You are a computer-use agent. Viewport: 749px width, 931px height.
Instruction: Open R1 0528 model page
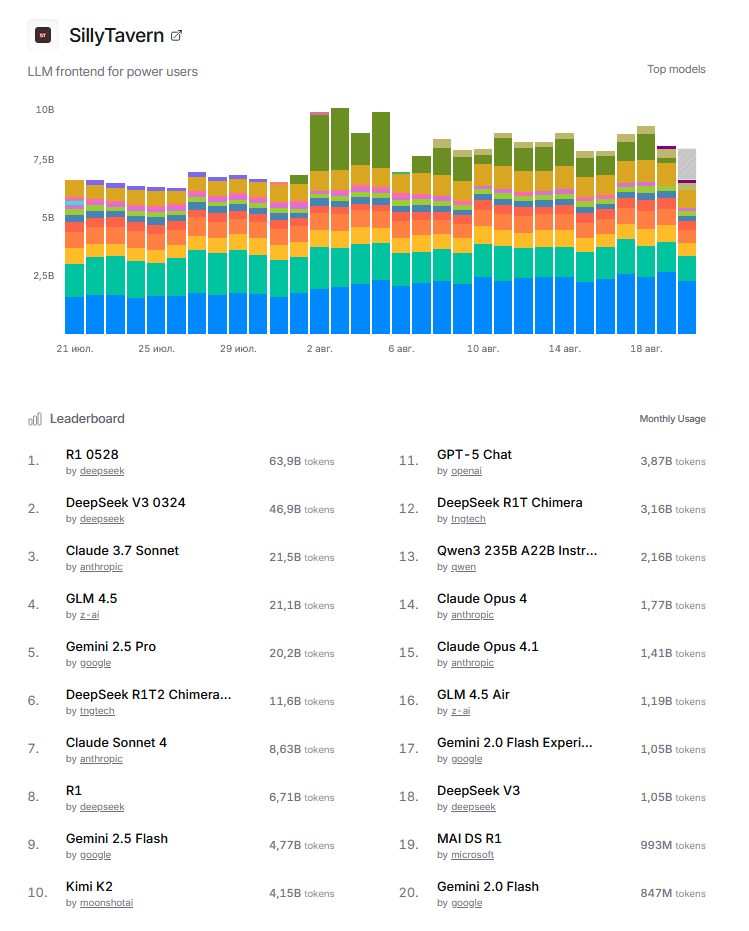pyautogui.click(x=92, y=455)
